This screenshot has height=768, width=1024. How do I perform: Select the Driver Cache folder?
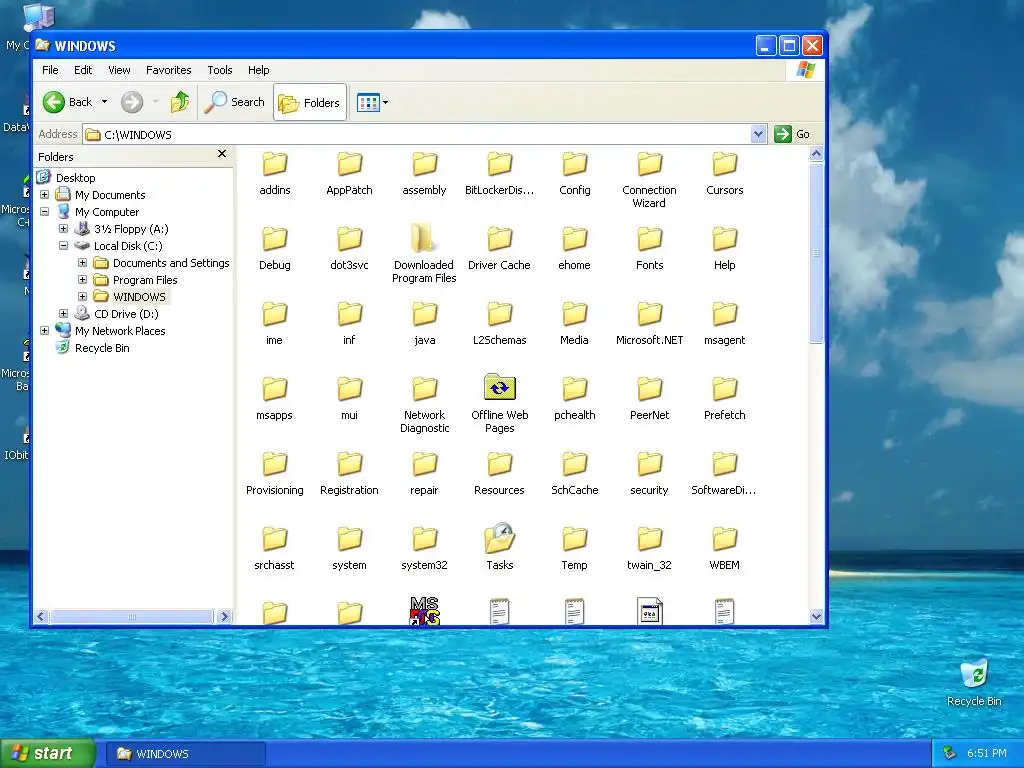[500, 249]
